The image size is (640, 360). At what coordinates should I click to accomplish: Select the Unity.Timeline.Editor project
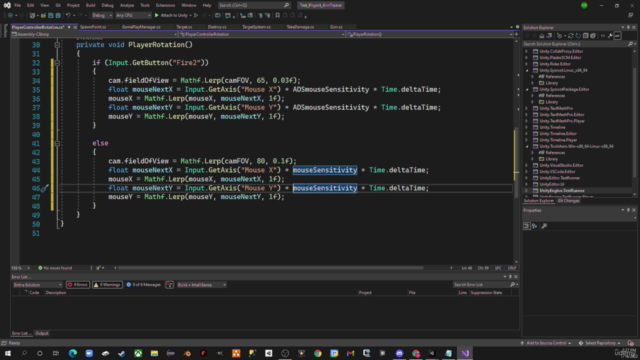click(x=558, y=134)
